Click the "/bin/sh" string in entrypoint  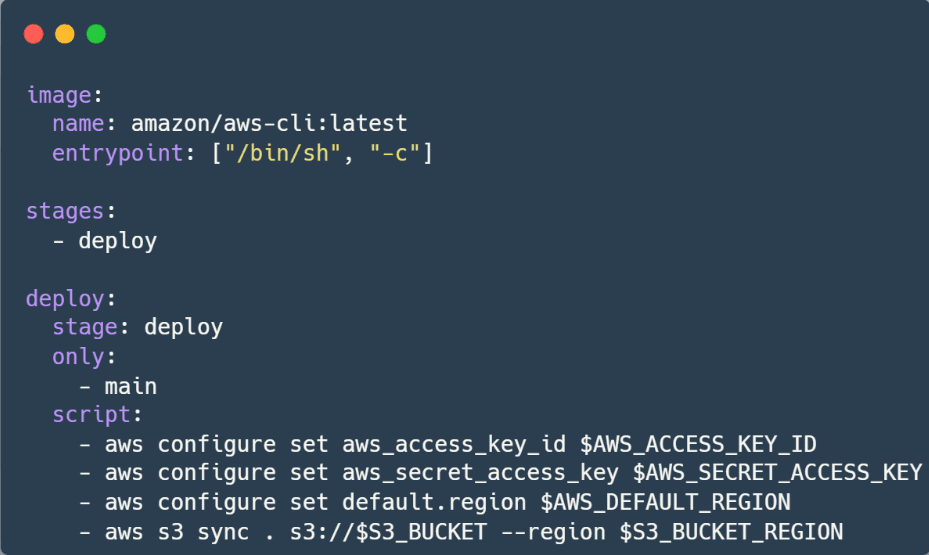pyautogui.click(x=283, y=153)
